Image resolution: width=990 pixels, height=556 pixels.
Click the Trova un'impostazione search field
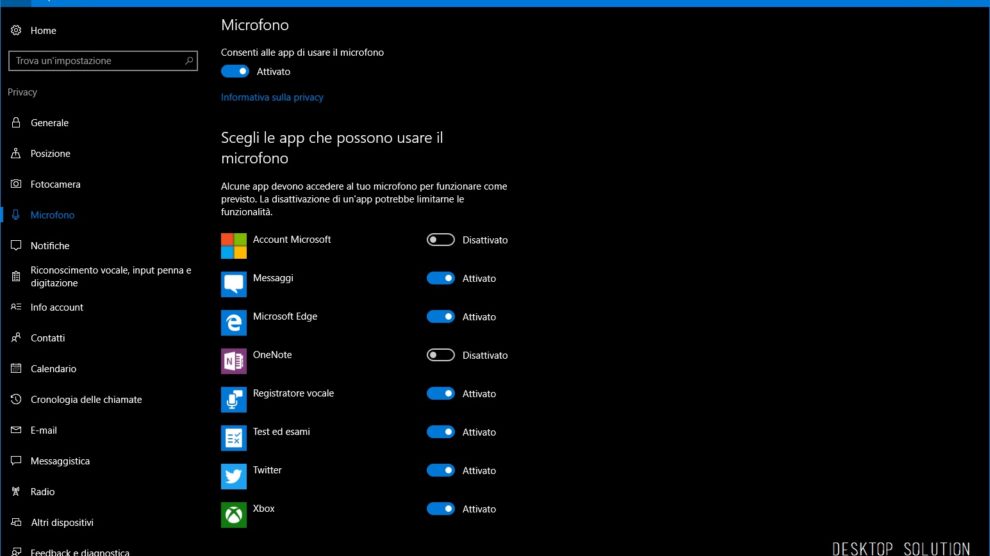pyautogui.click(x=95, y=61)
